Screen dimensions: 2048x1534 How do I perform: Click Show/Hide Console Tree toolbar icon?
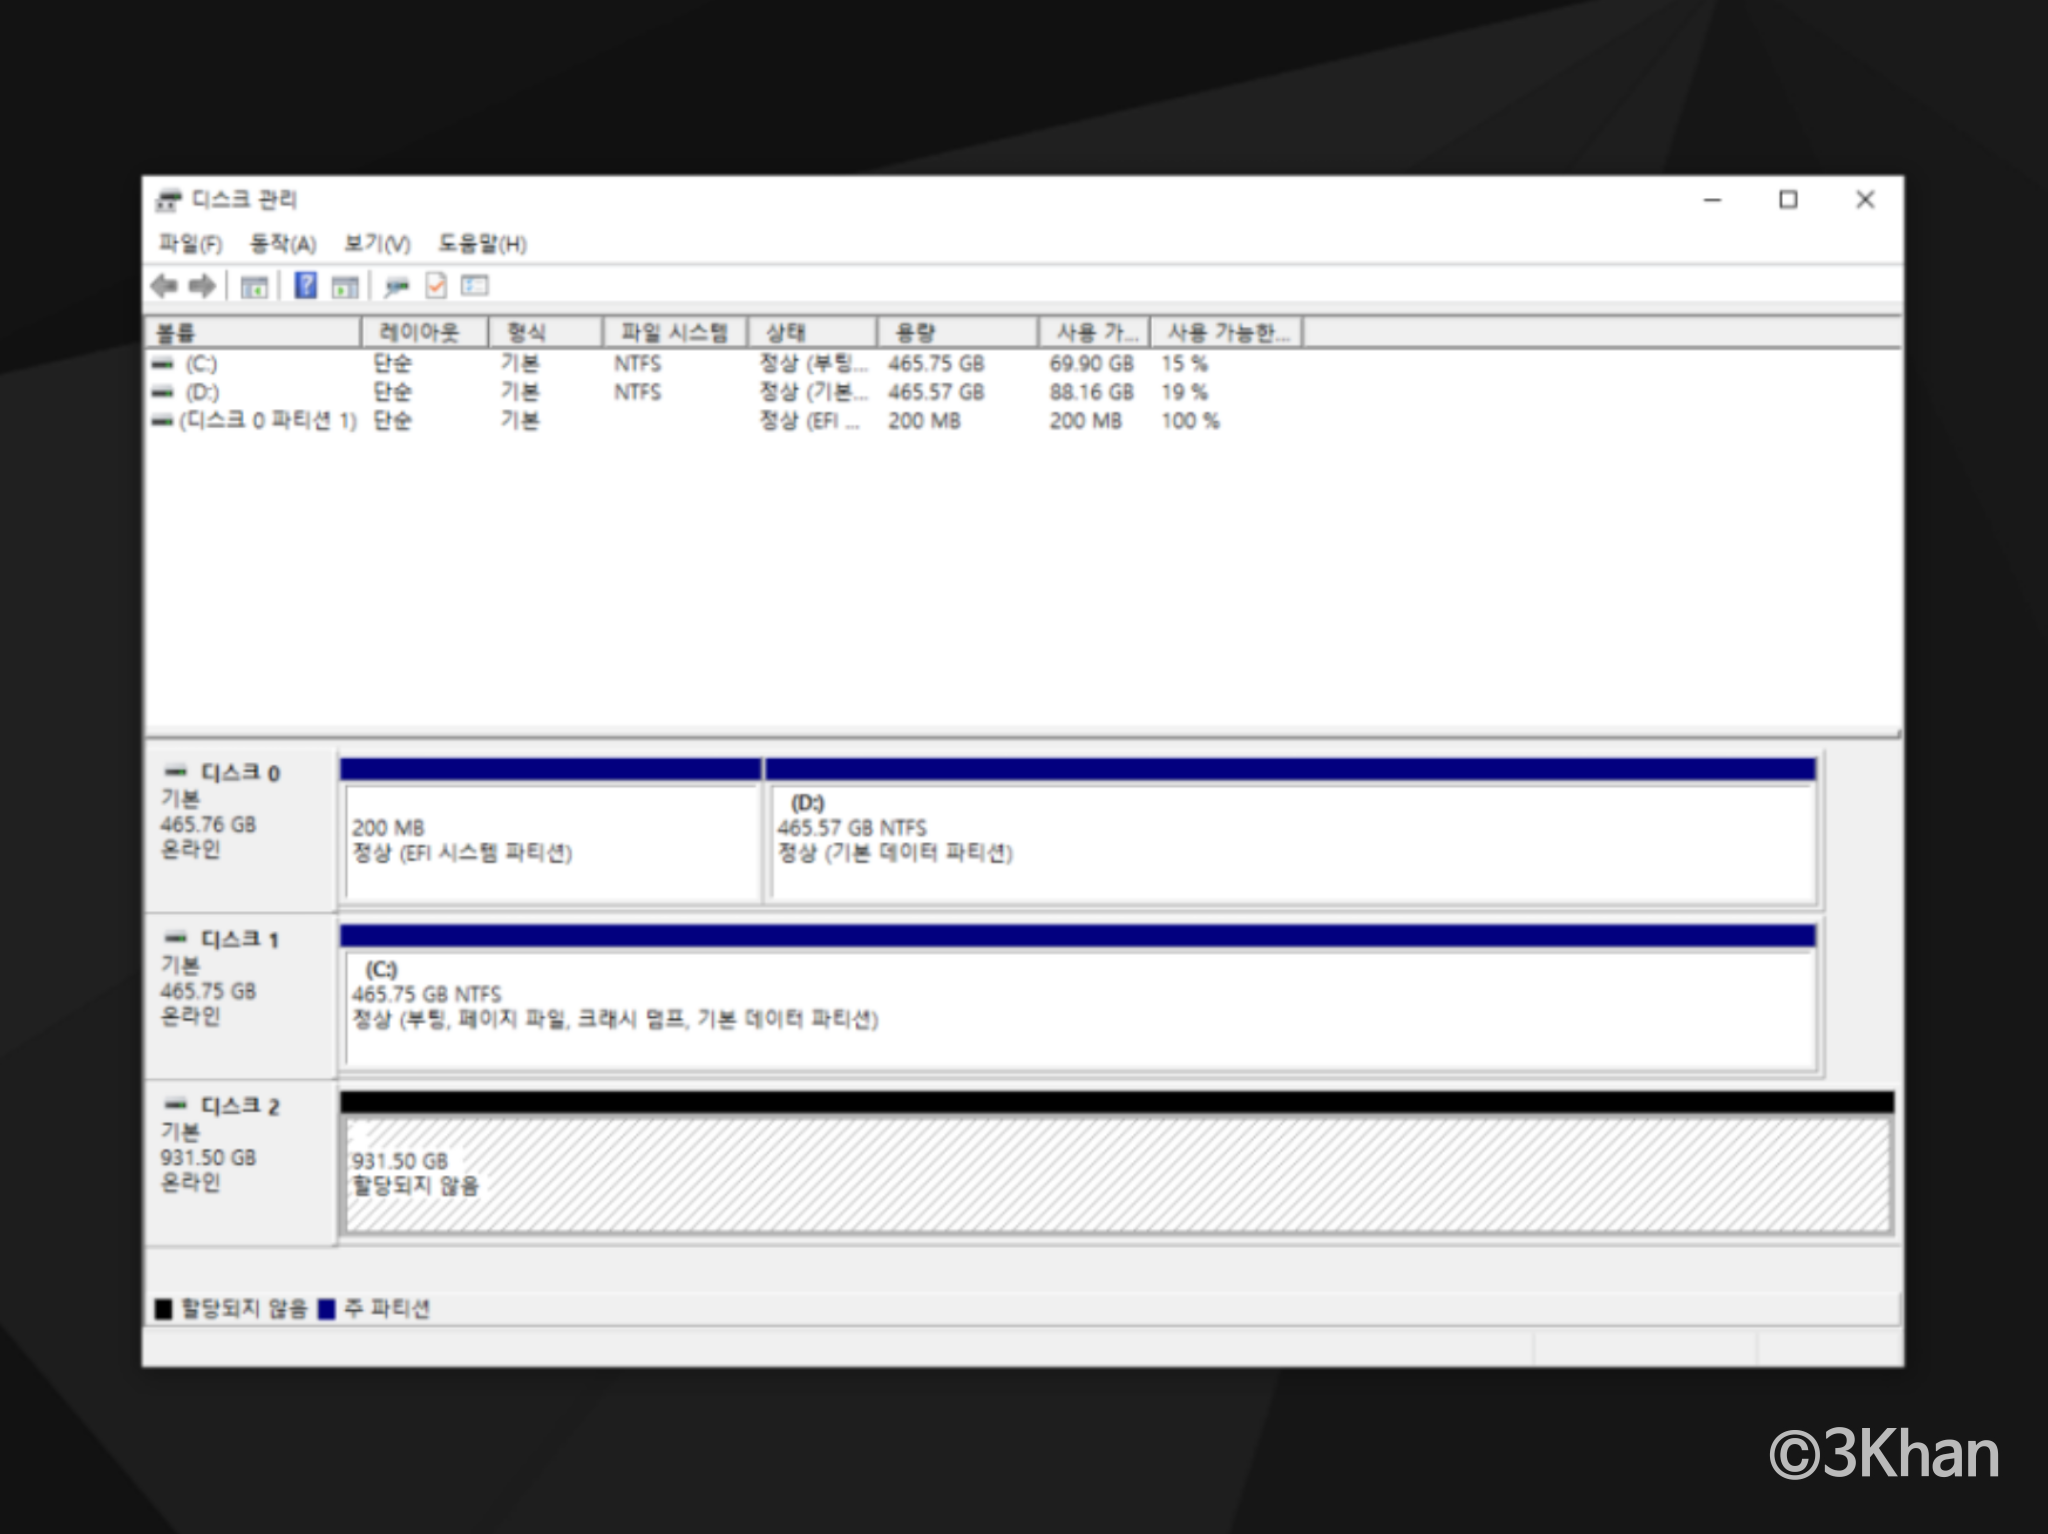coord(254,287)
